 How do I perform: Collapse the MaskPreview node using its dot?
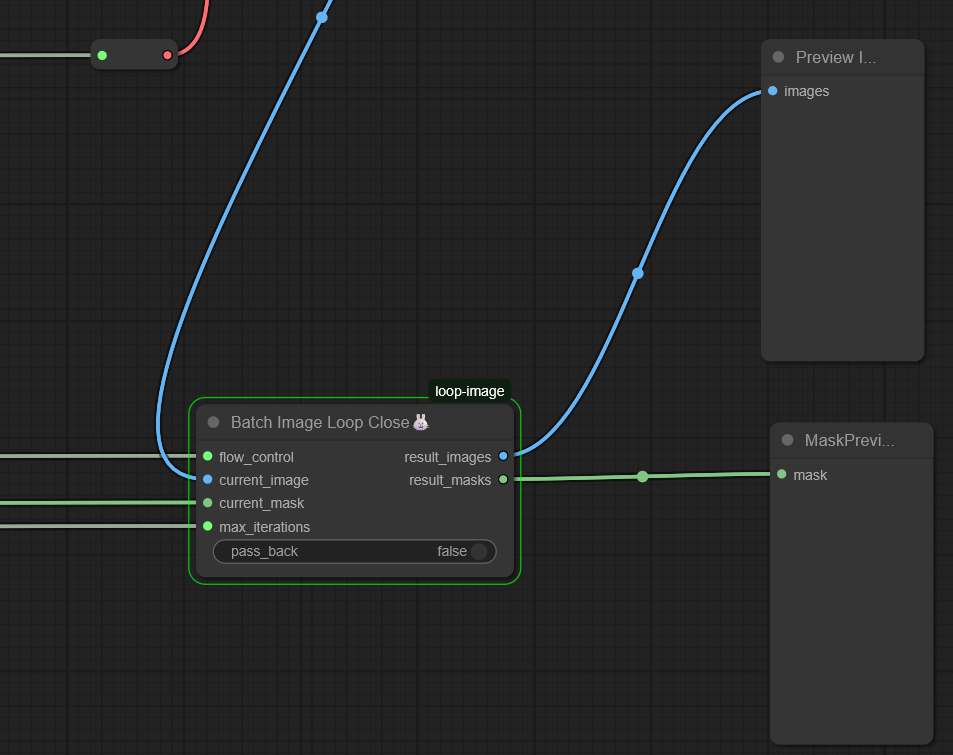point(787,440)
